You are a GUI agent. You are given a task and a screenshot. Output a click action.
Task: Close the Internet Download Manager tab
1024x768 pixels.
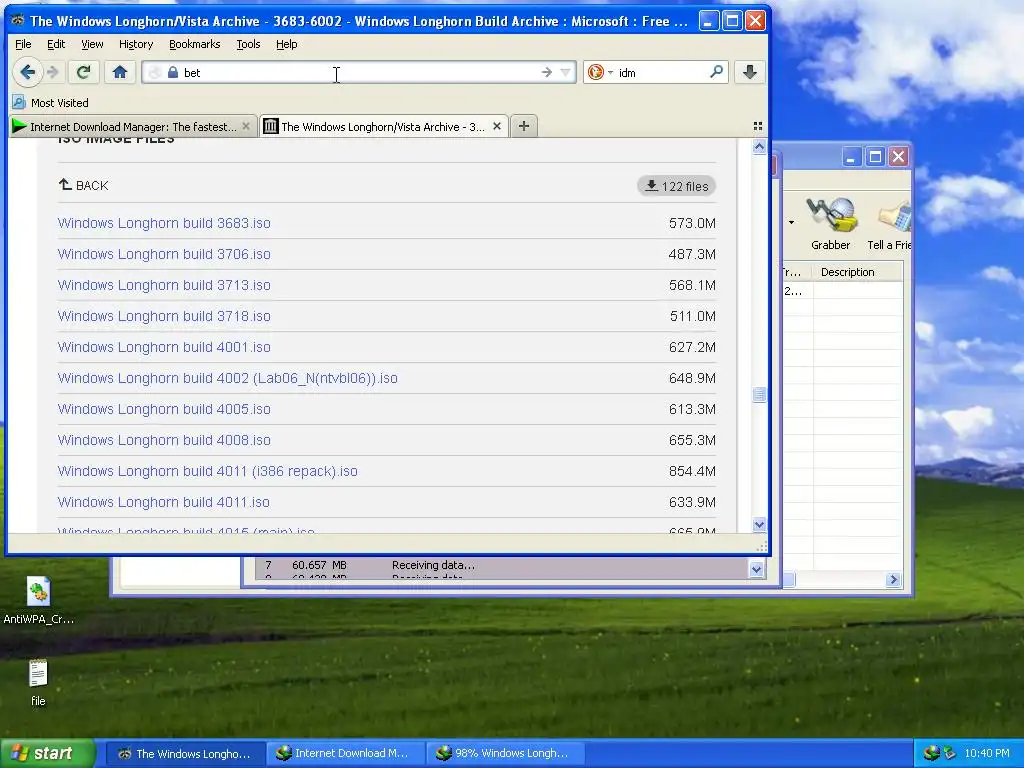(x=246, y=126)
